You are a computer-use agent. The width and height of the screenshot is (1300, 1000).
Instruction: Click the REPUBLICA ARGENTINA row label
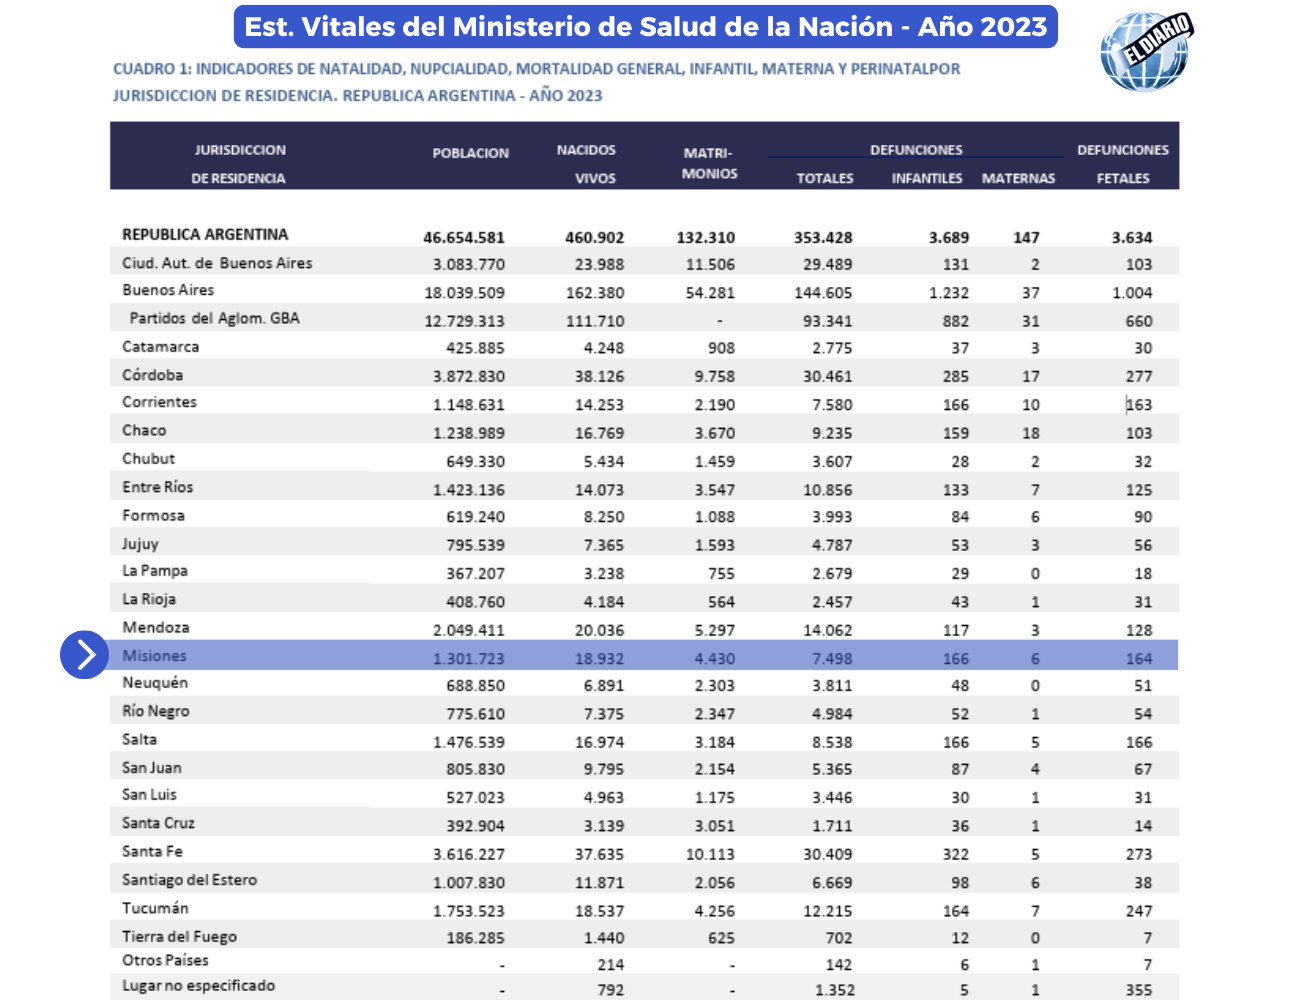click(205, 234)
